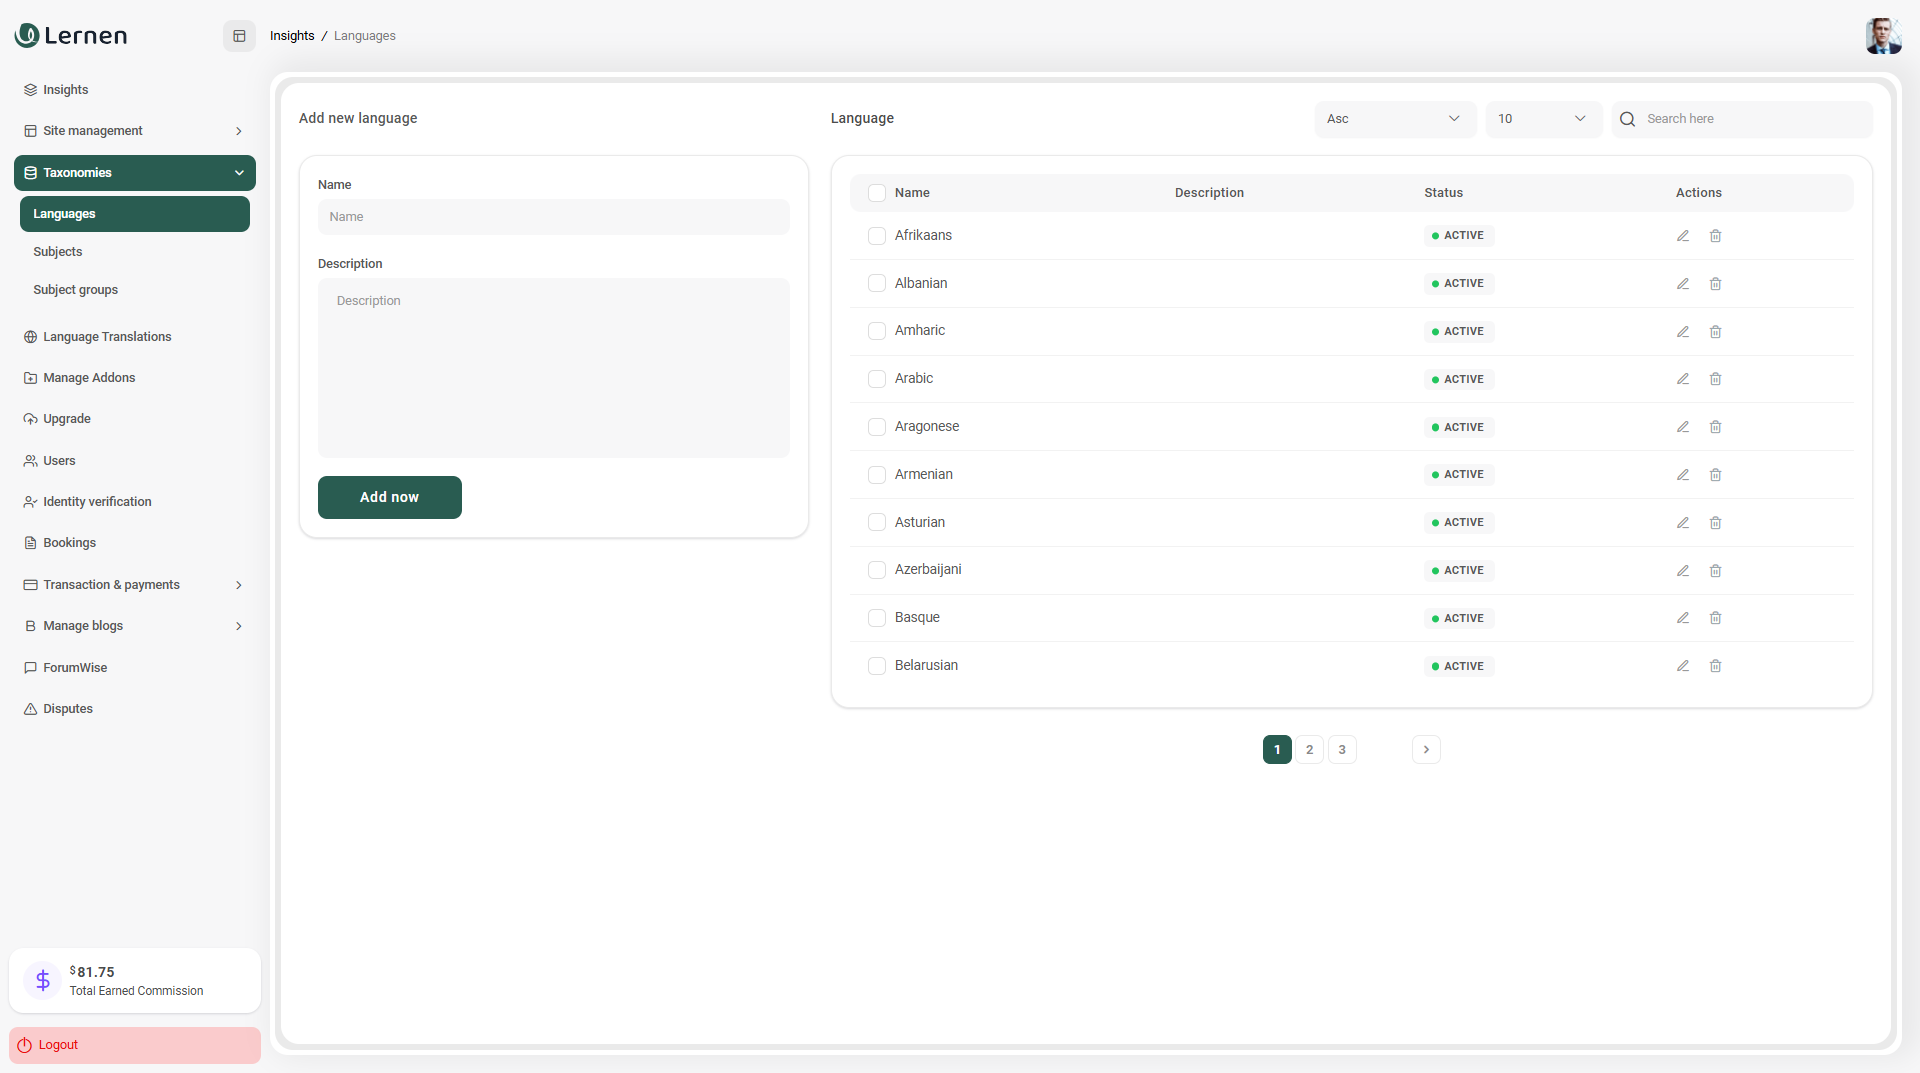Check the Amharic row checkbox
Viewport: 1920px width, 1073px height.
[x=877, y=331]
